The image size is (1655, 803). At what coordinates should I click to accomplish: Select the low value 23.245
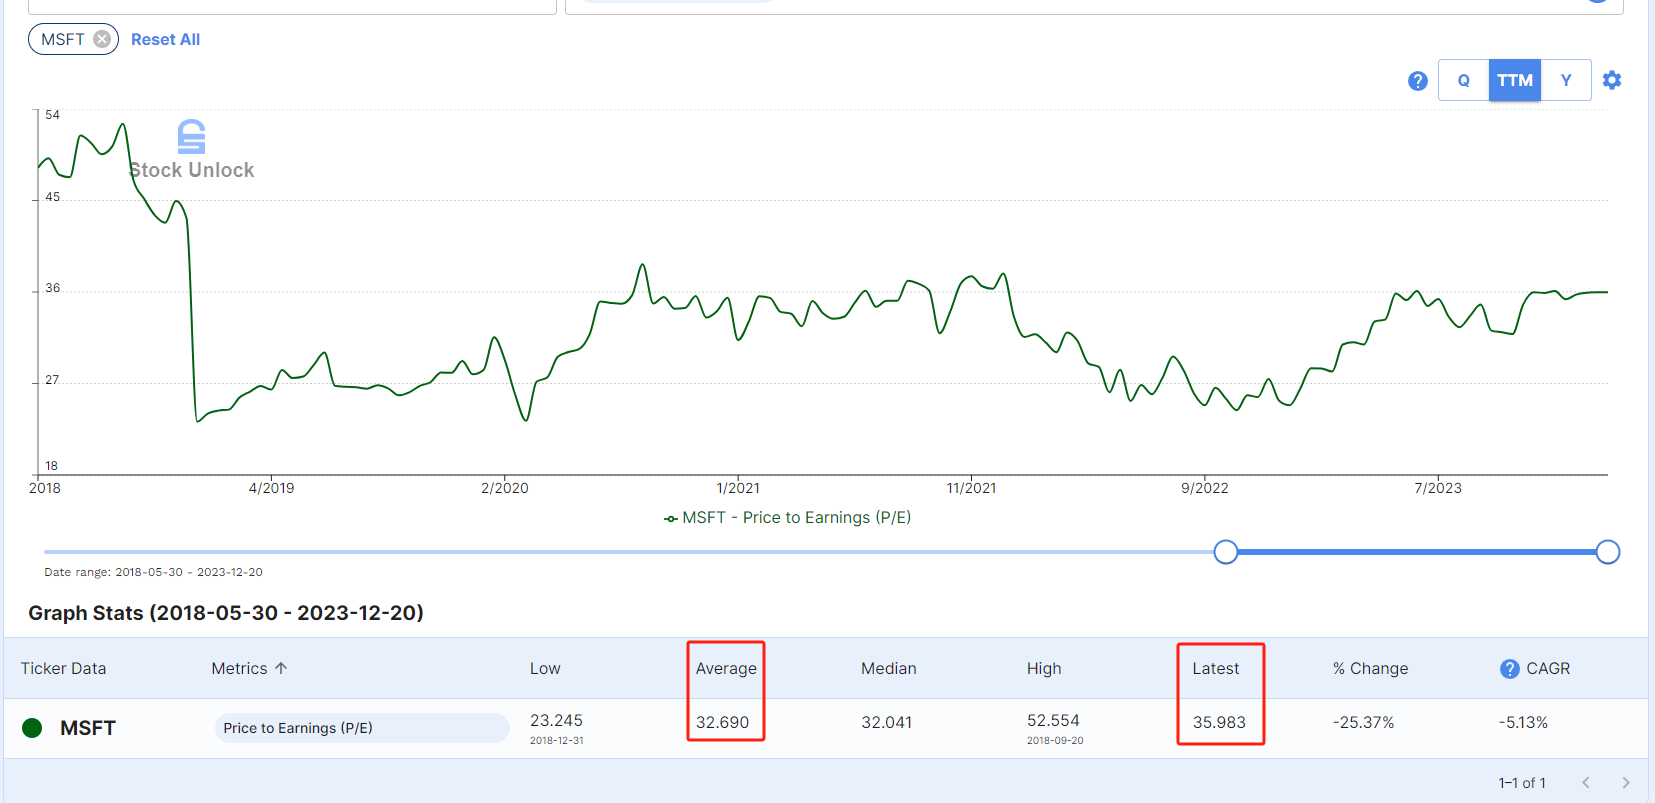click(x=556, y=720)
